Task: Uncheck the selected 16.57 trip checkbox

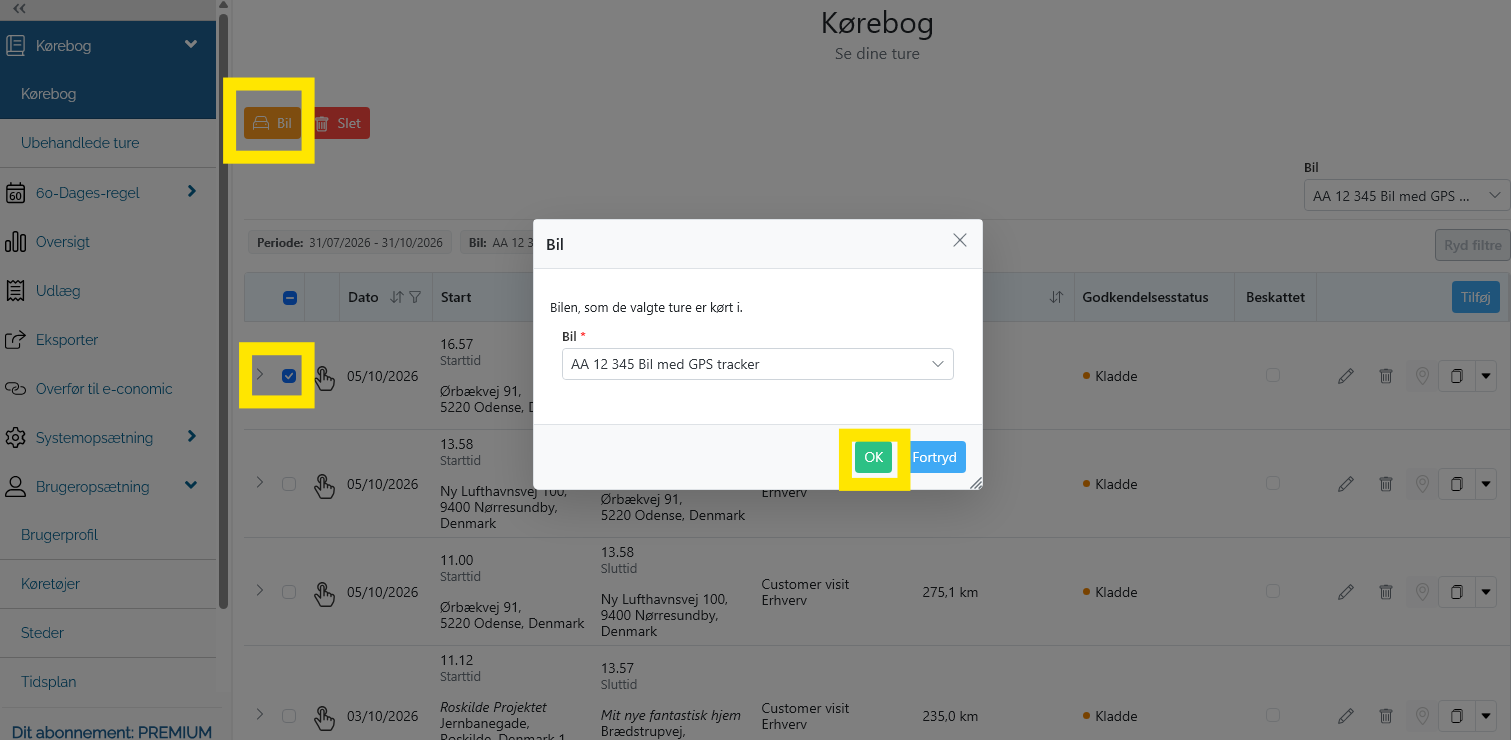Action: [289, 376]
